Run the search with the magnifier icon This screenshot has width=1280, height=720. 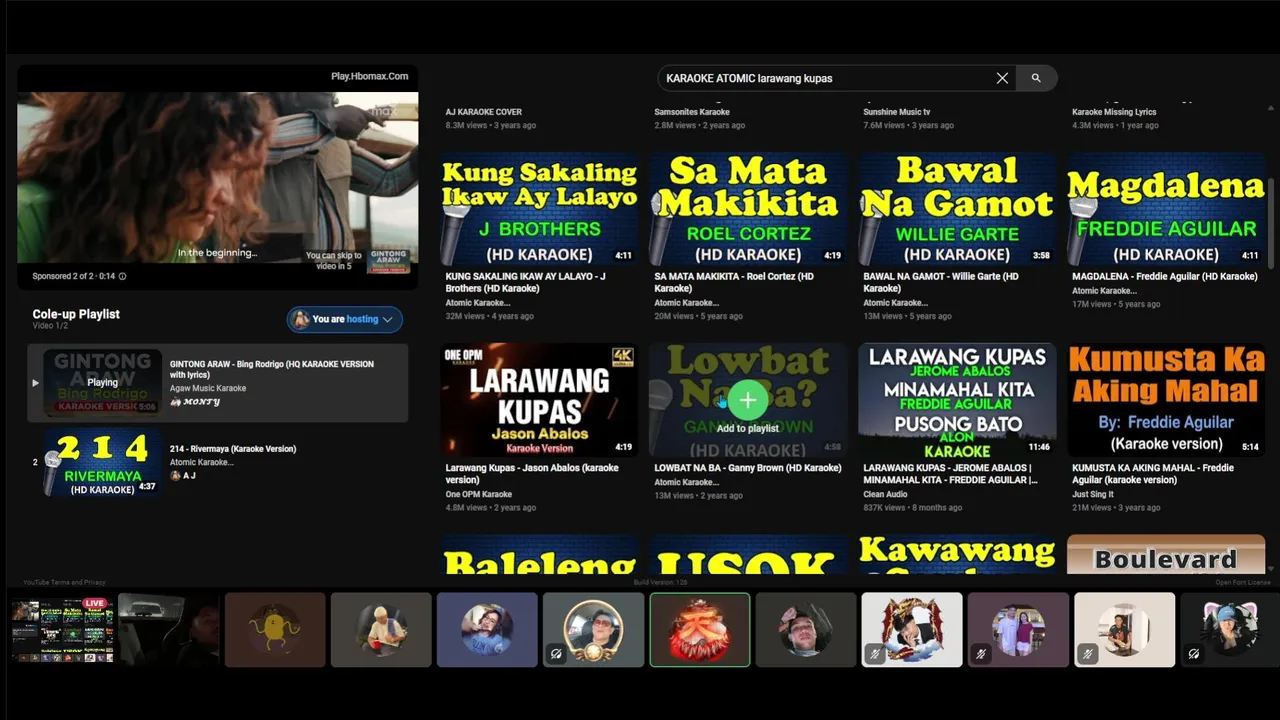point(1036,78)
